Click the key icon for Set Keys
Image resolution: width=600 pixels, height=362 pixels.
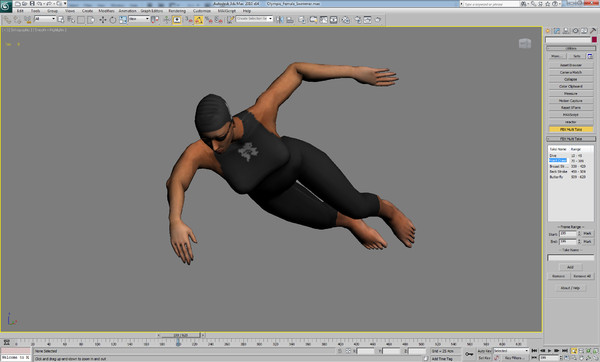tap(469, 354)
